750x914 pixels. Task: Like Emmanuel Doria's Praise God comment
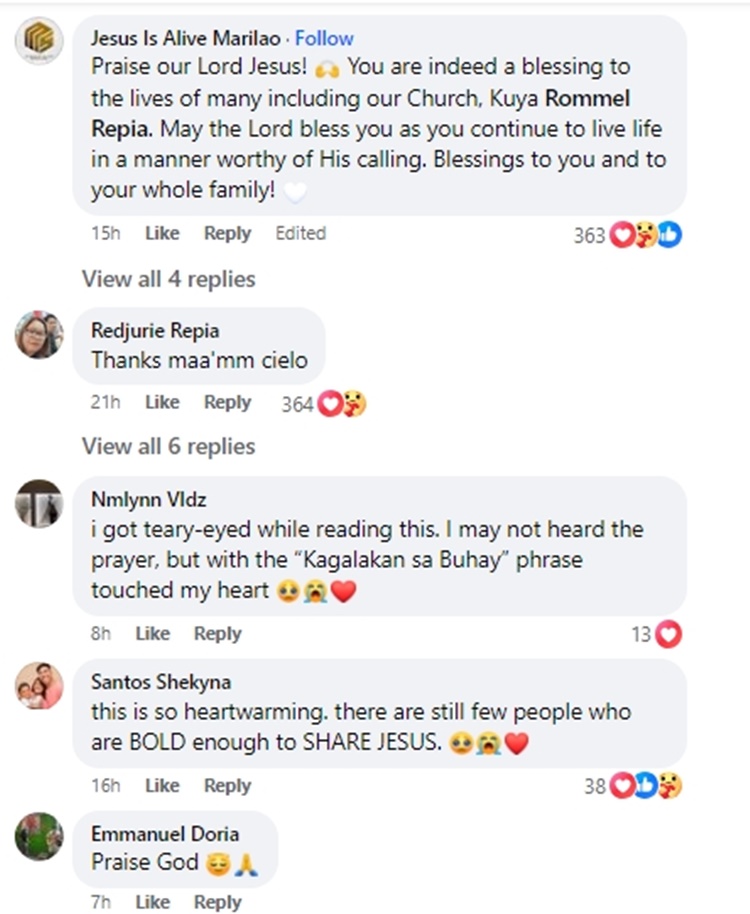[152, 902]
